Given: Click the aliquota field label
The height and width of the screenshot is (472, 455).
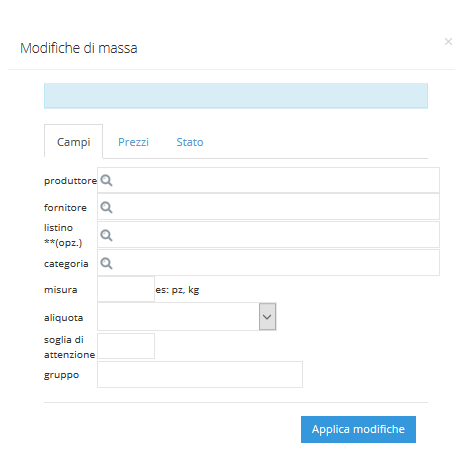Looking at the screenshot, I should pos(63,318).
